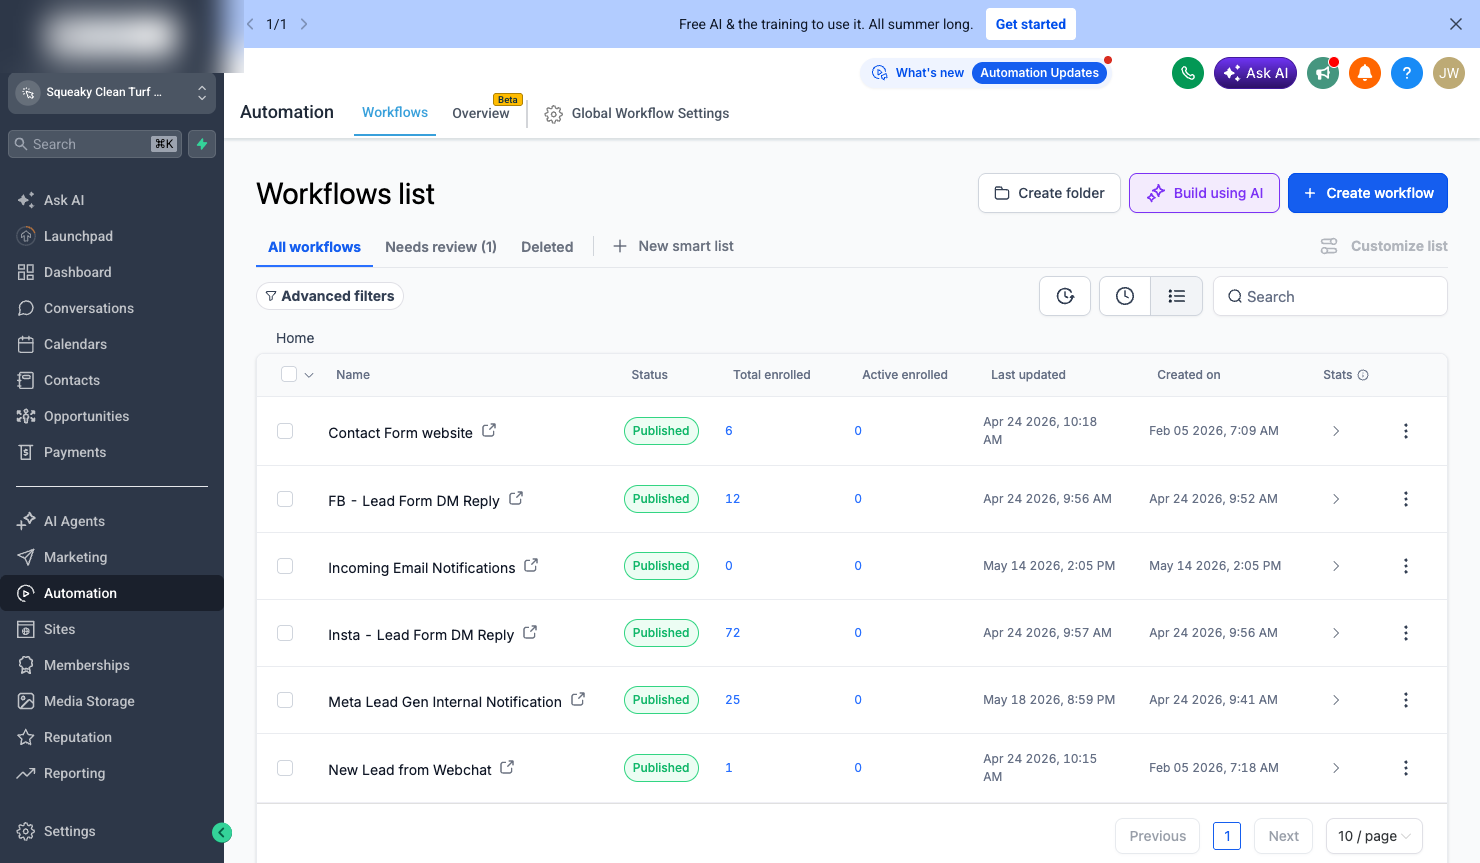Open Advanced filters

[330, 296]
